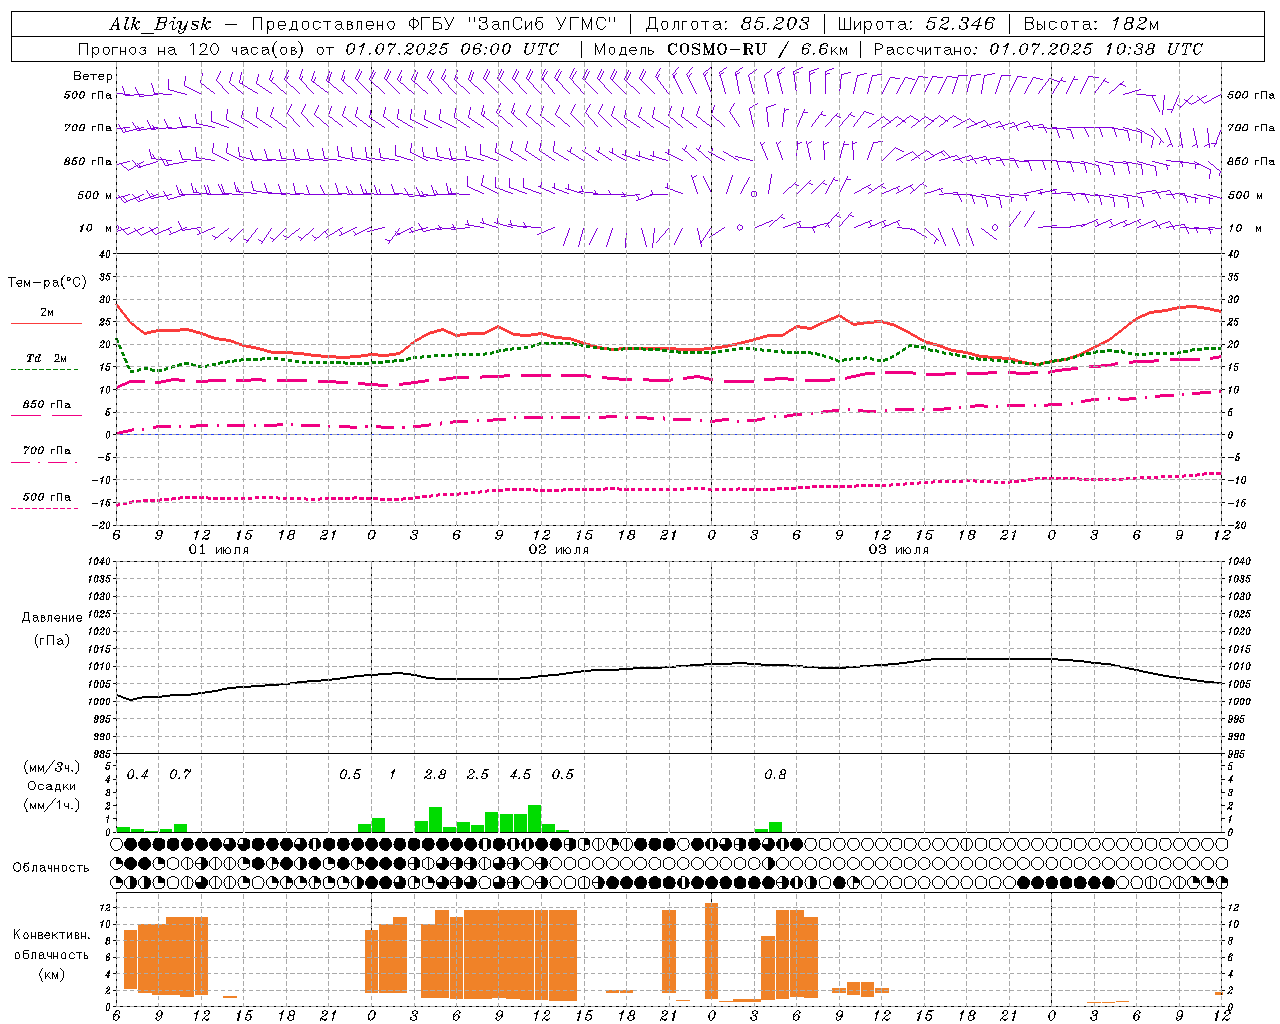
Task: Click the '2.5' precipitation amount value
Action: point(478,774)
